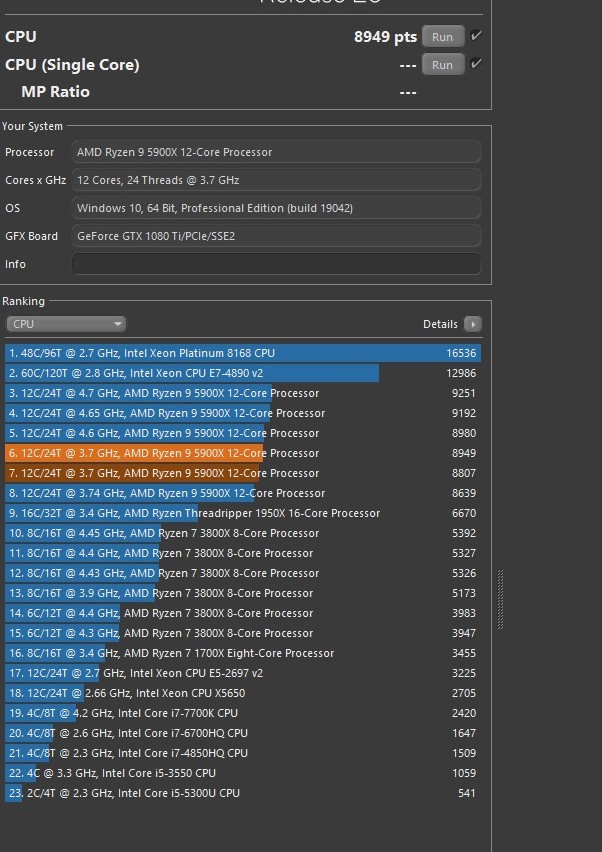Click the GFX Board field

(x=276, y=236)
